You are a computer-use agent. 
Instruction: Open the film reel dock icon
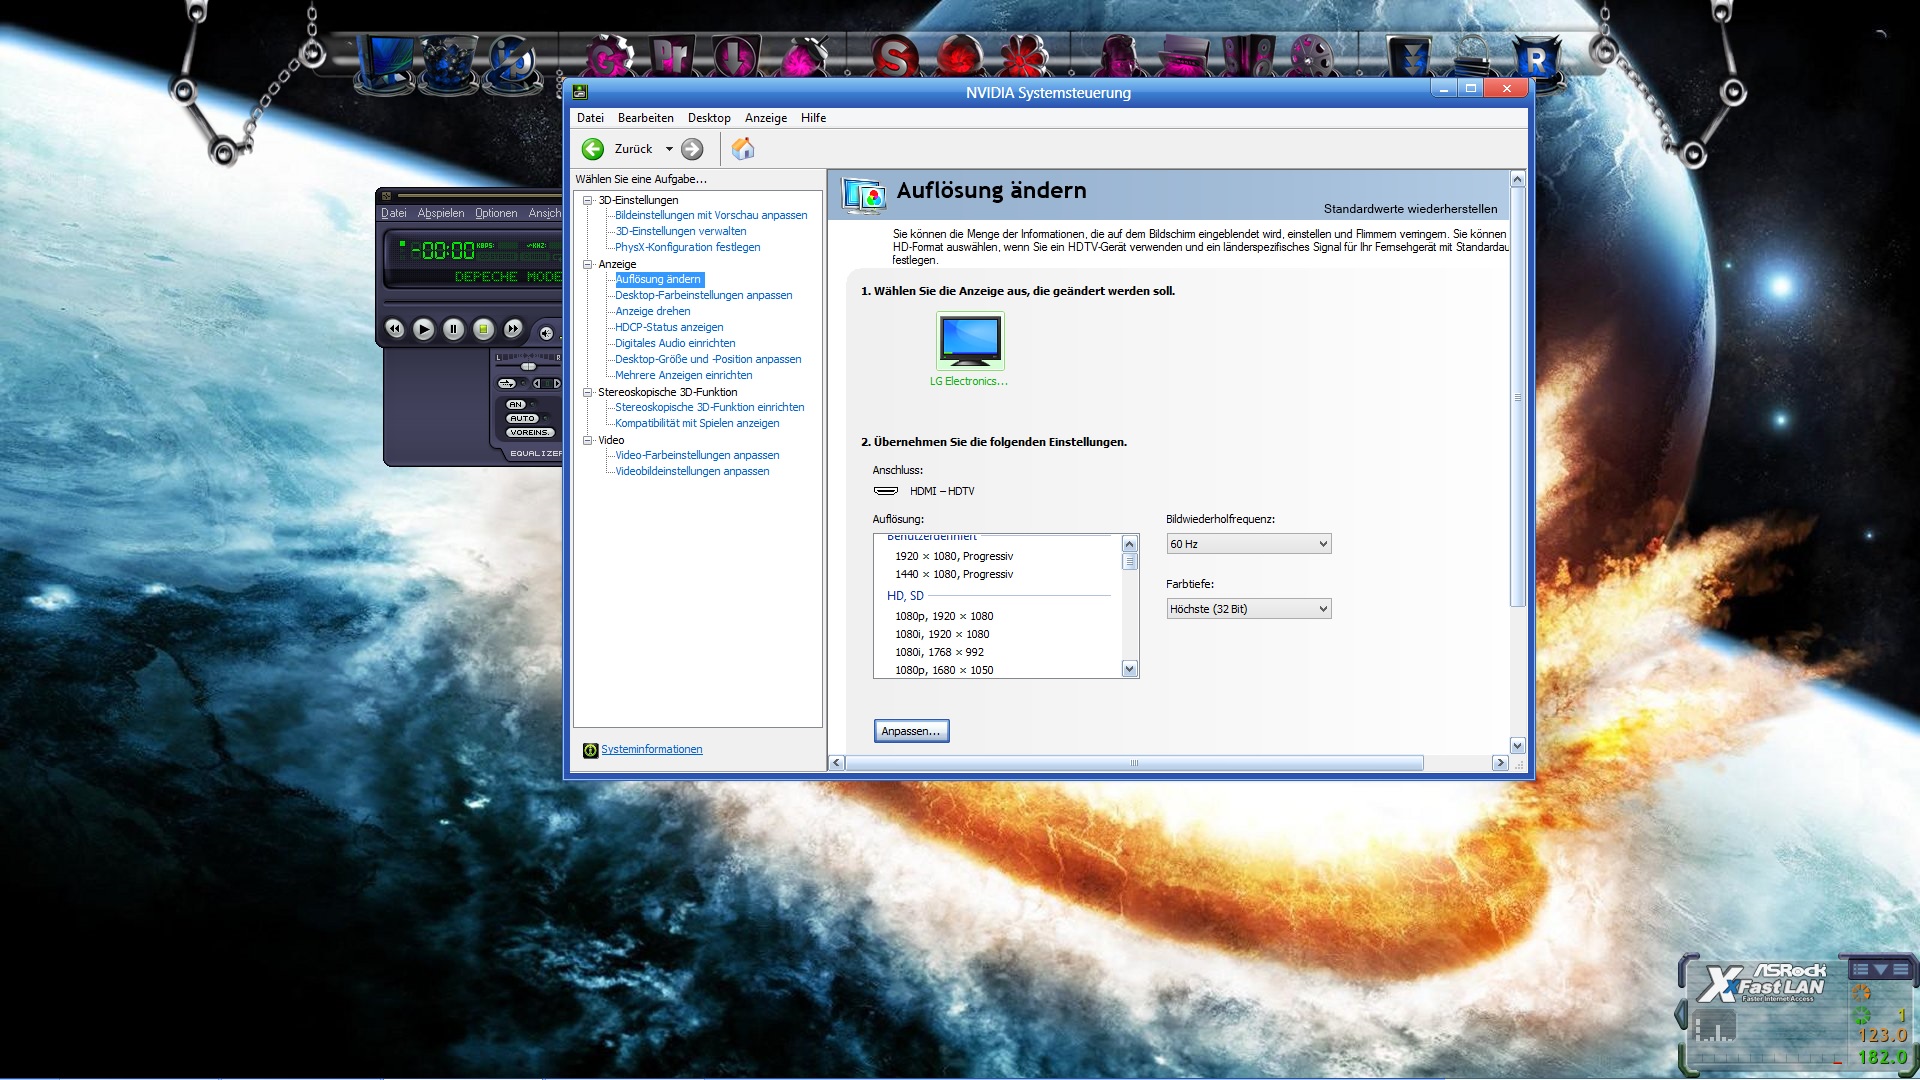click(x=1312, y=56)
